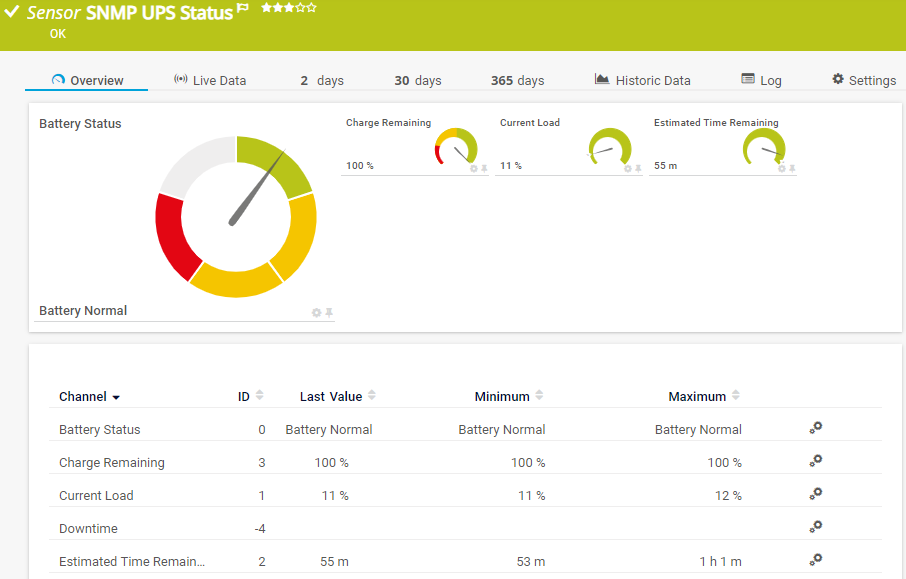Click gear icon on Charge Remaining gauge
The image size is (906, 579).
pos(474,169)
